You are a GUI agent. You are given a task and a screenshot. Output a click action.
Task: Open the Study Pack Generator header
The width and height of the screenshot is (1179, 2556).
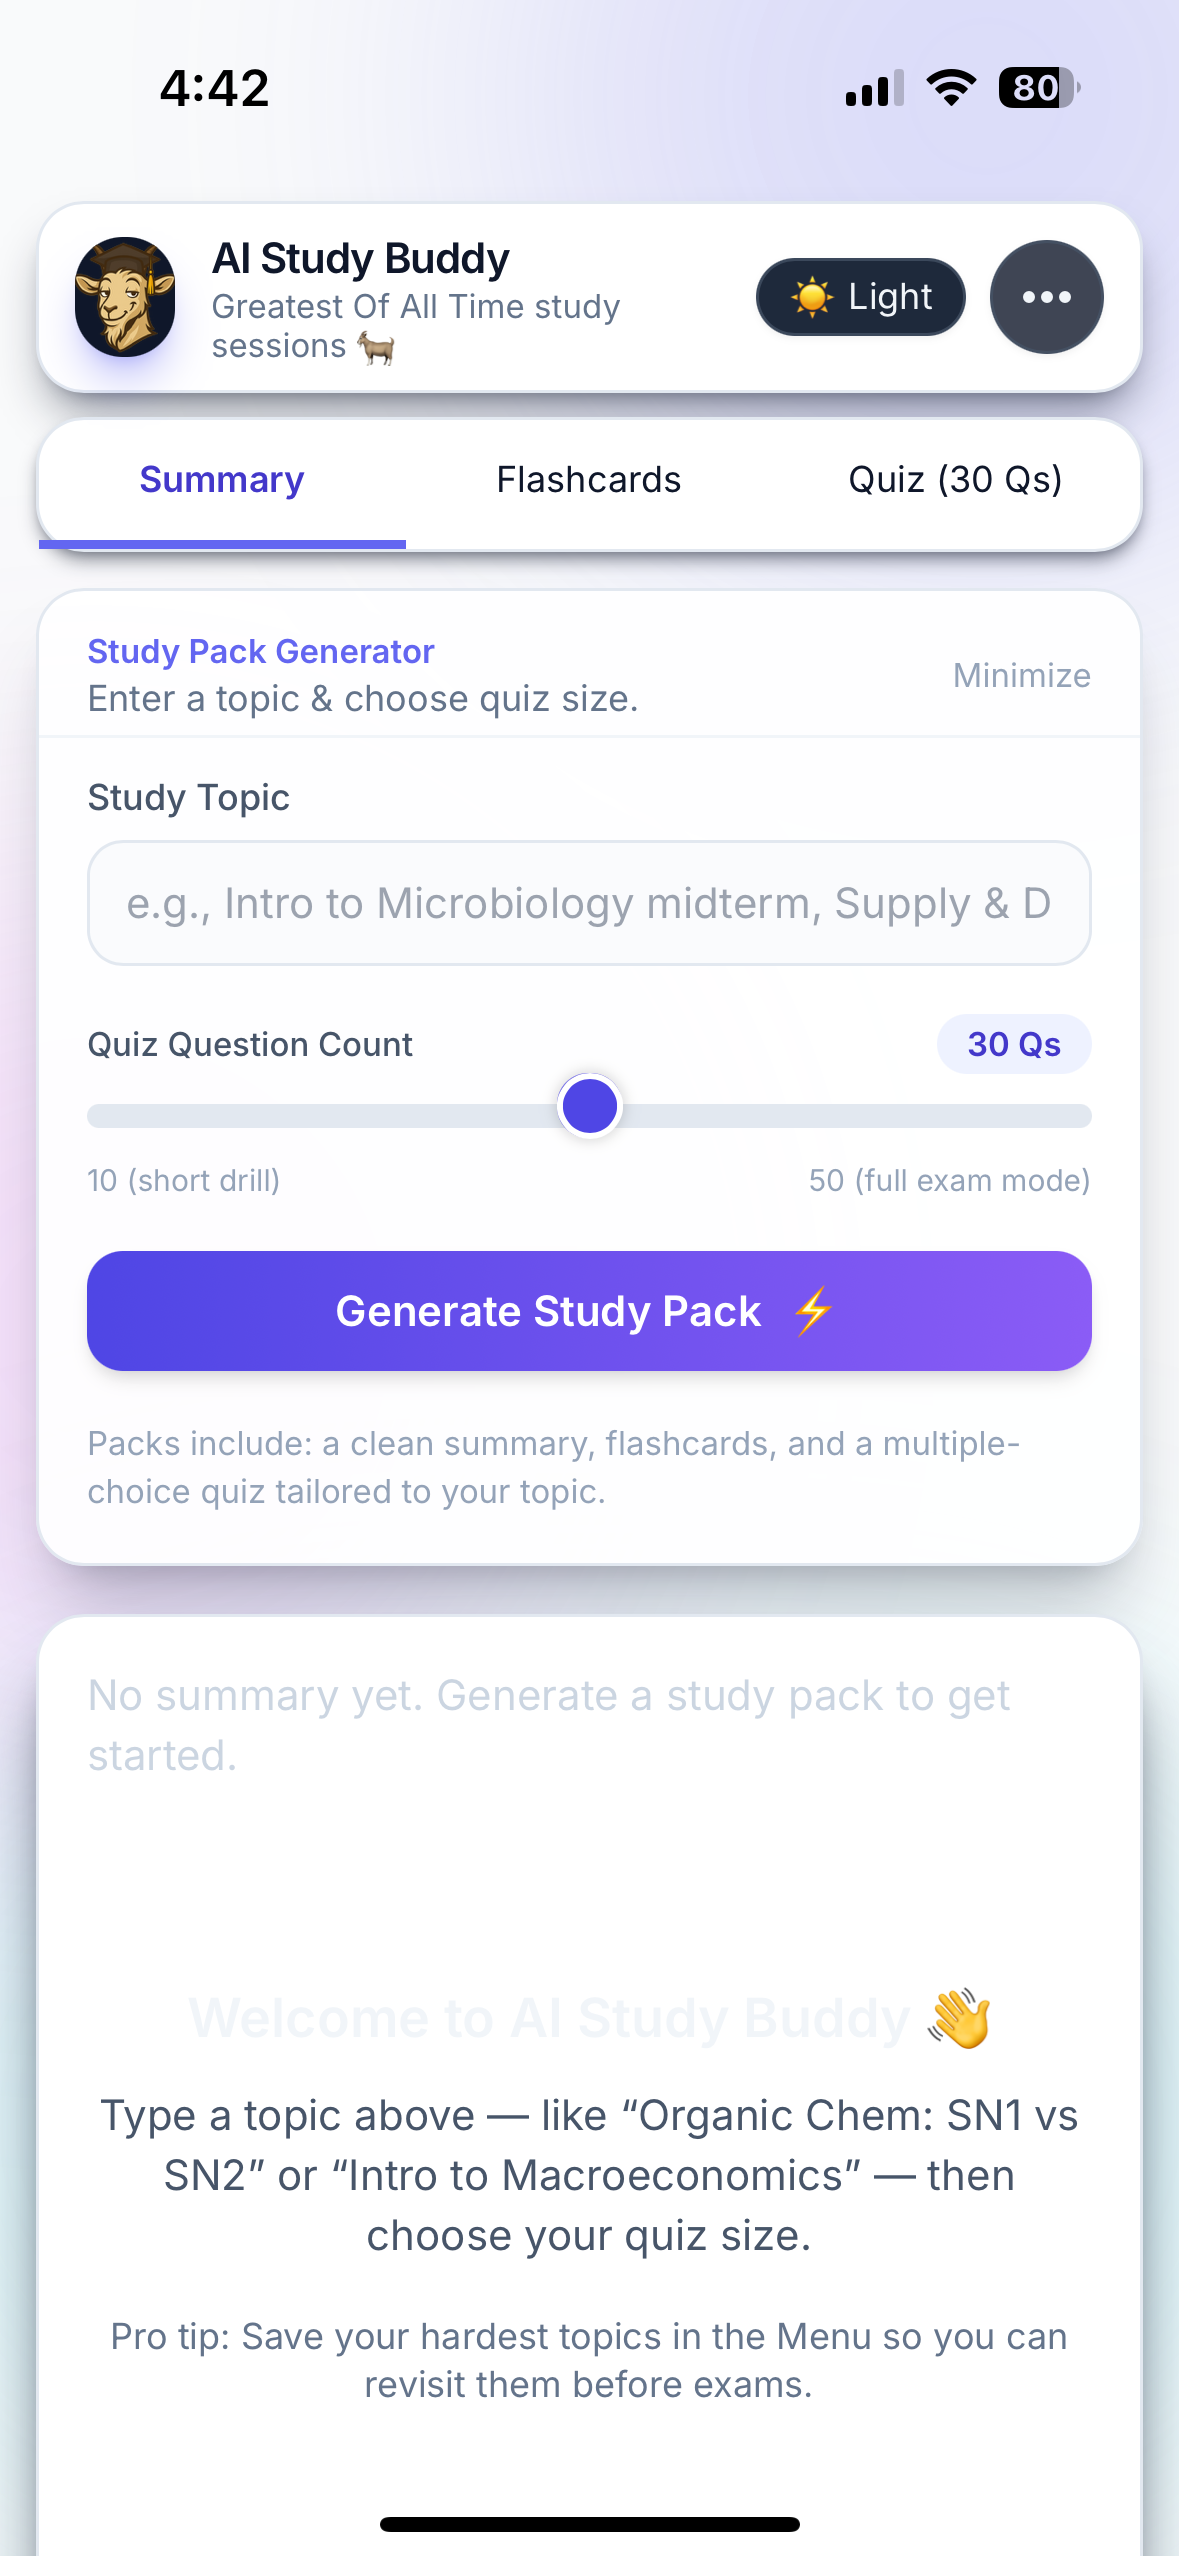click(x=260, y=651)
